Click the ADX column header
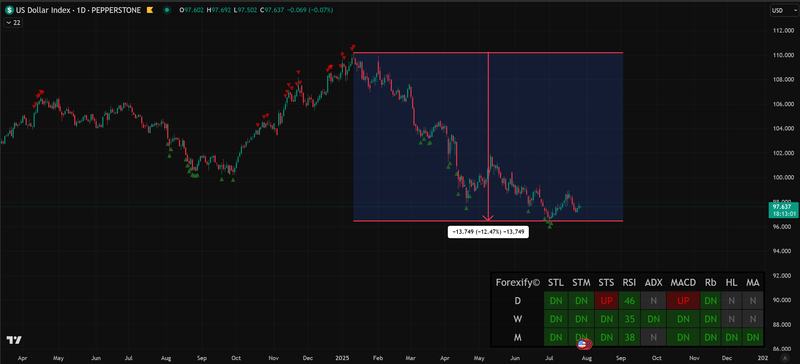The image size is (800, 364). (653, 282)
